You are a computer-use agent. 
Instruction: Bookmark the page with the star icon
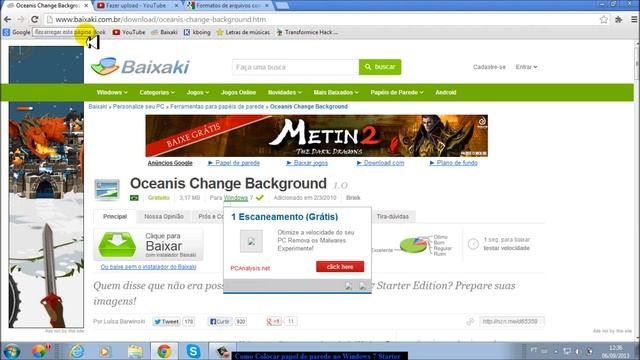tap(604, 19)
